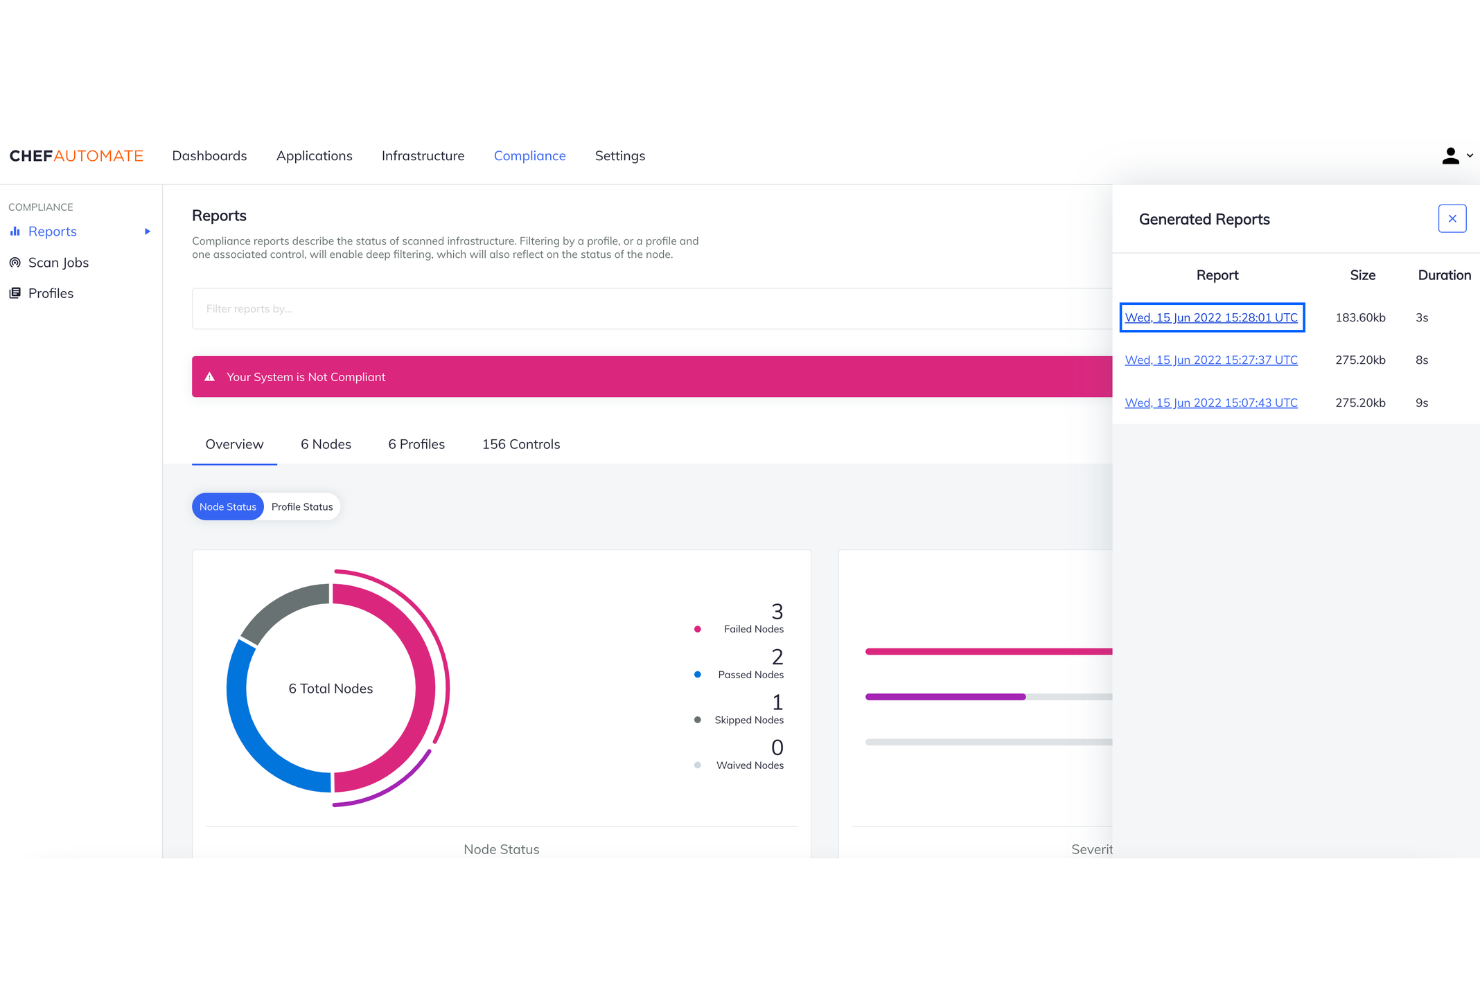Select the Profiles sidebar icon
Viewport: 1480px width, 987px height.
[16, 292]
